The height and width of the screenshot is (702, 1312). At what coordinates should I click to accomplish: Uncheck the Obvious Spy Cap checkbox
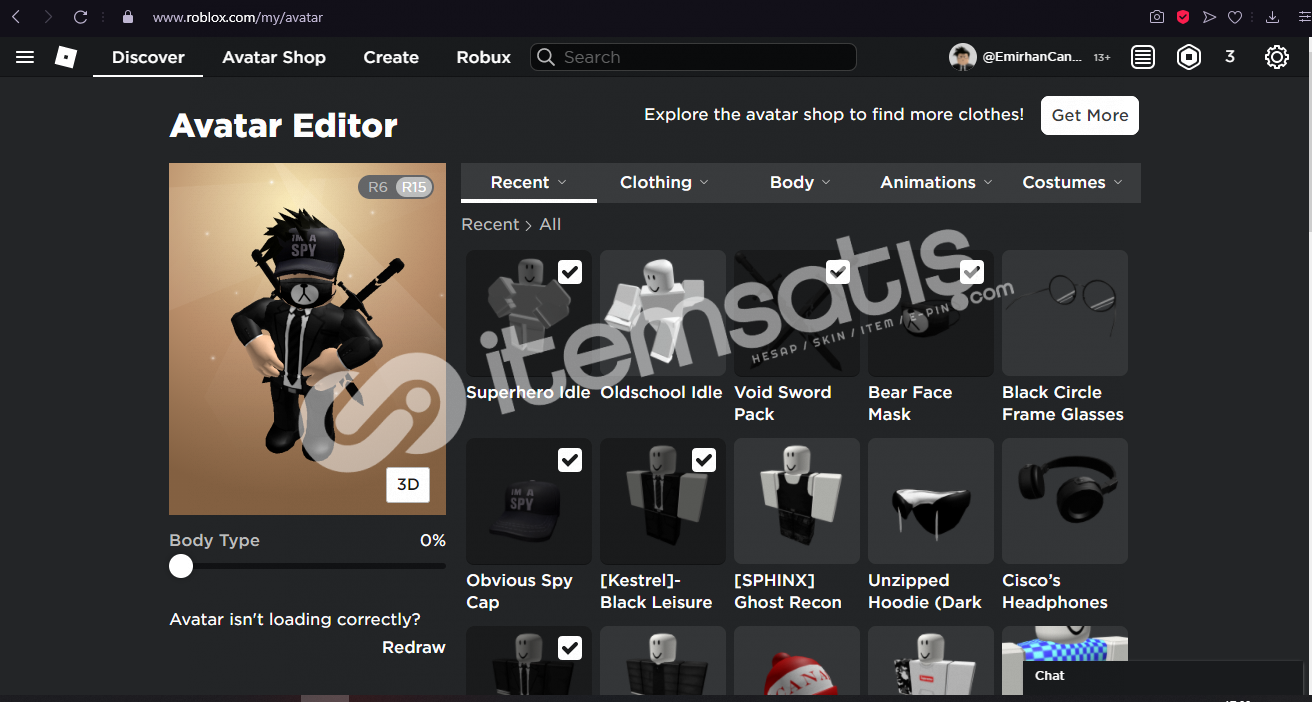pyautogui.click(x=570, y=460)
